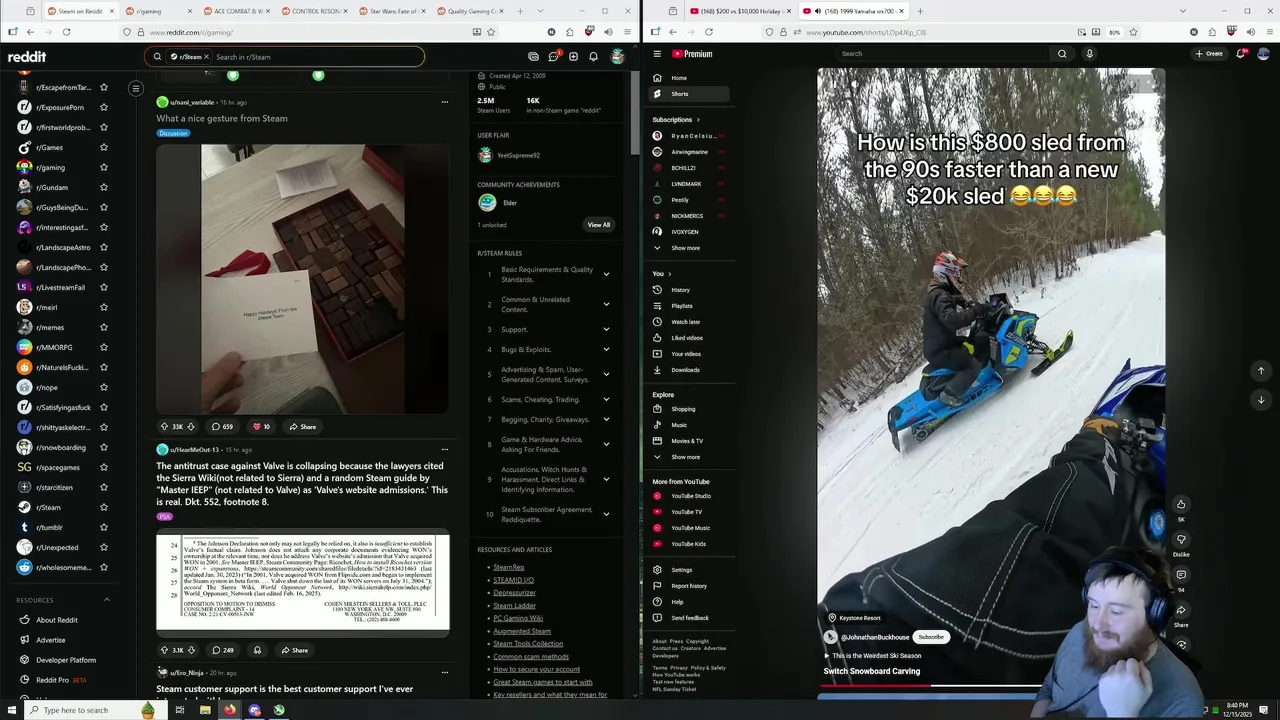Expand rule 1 Basic Requirements & Quality Standards
This screenshot has height=720, width=1280.
point(606,274)
